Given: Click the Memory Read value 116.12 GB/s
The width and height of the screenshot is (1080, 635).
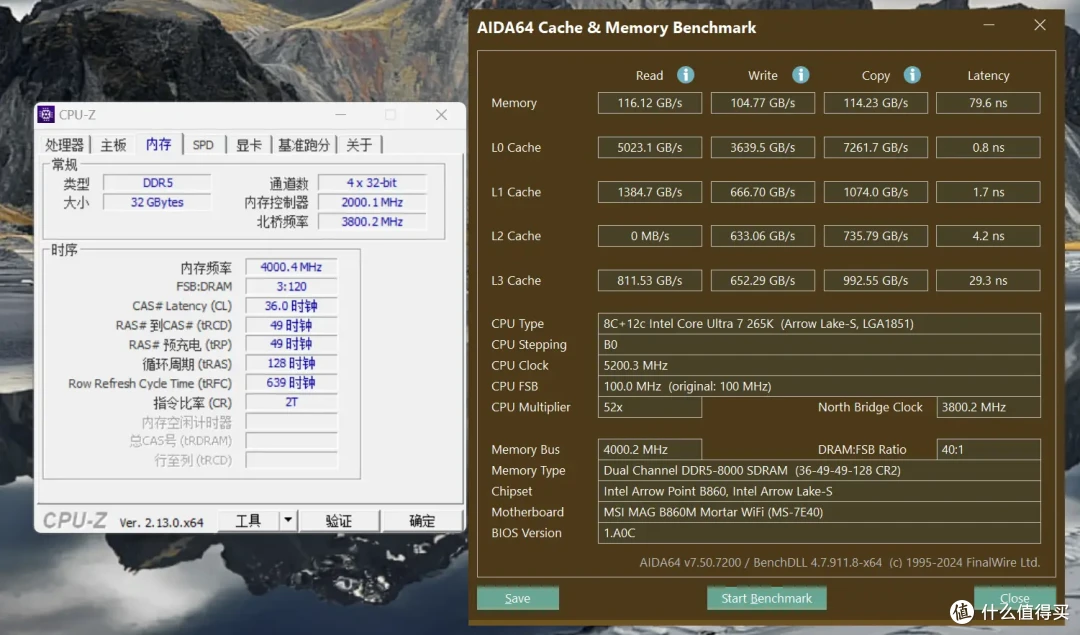Looking at the screenshot, I should point(650,103).
